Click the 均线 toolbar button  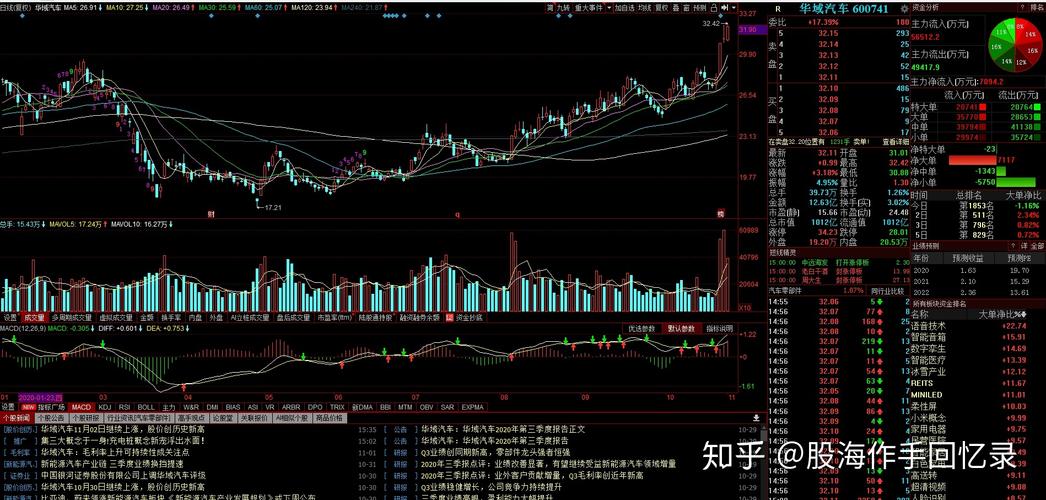point(644,8)
